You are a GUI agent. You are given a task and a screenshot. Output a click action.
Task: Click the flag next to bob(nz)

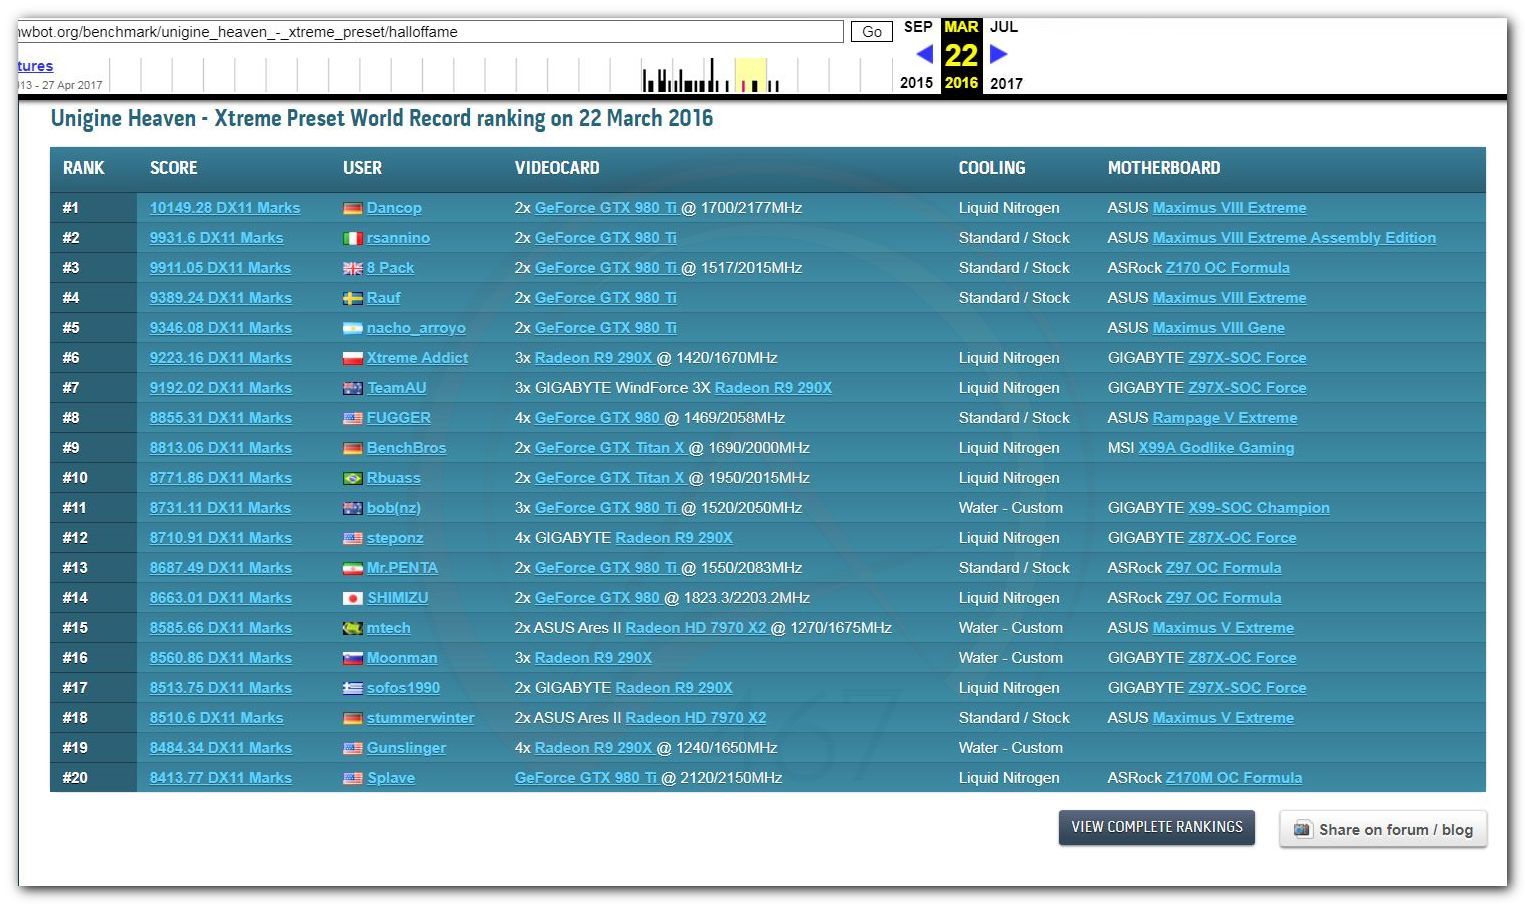pyautogui.click(x=352, y=508)
